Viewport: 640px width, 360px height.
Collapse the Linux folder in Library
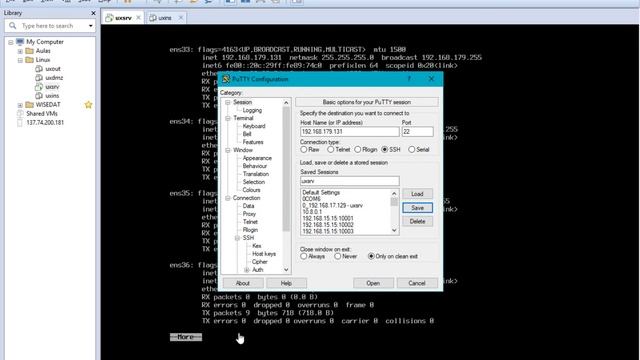20,60
